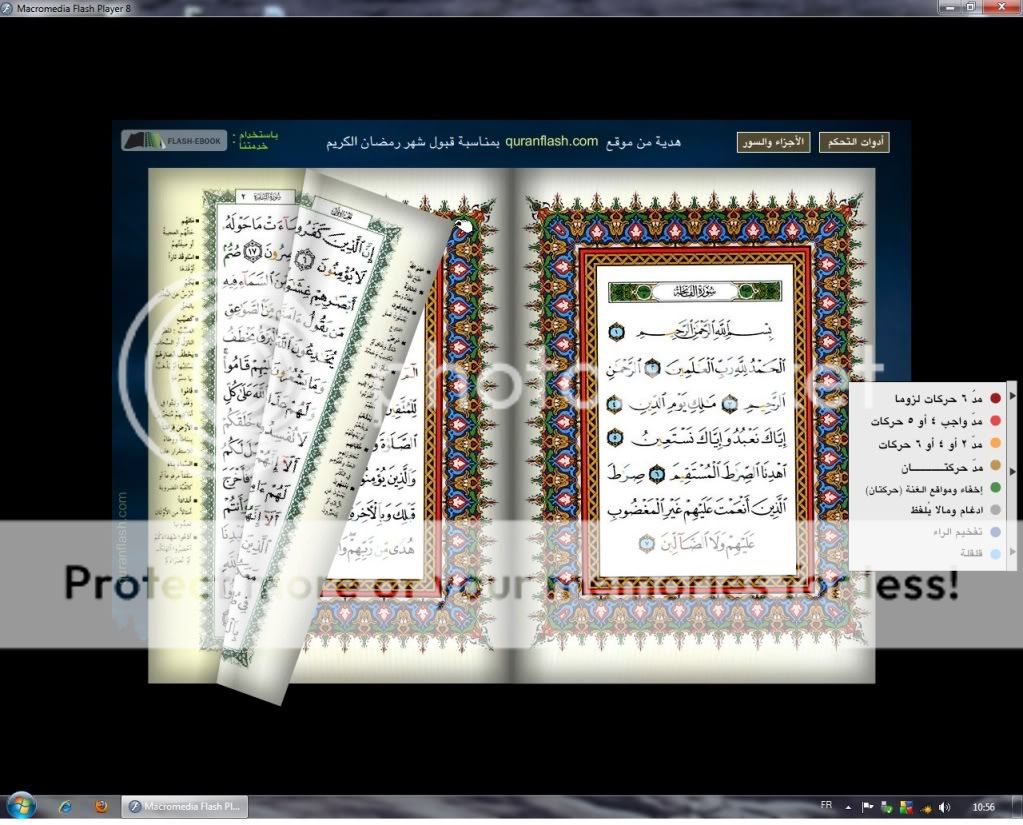The width and height of the screenshot is (1023, 825).
Task: Open the volume speaker tray icon
Action: 945,807
